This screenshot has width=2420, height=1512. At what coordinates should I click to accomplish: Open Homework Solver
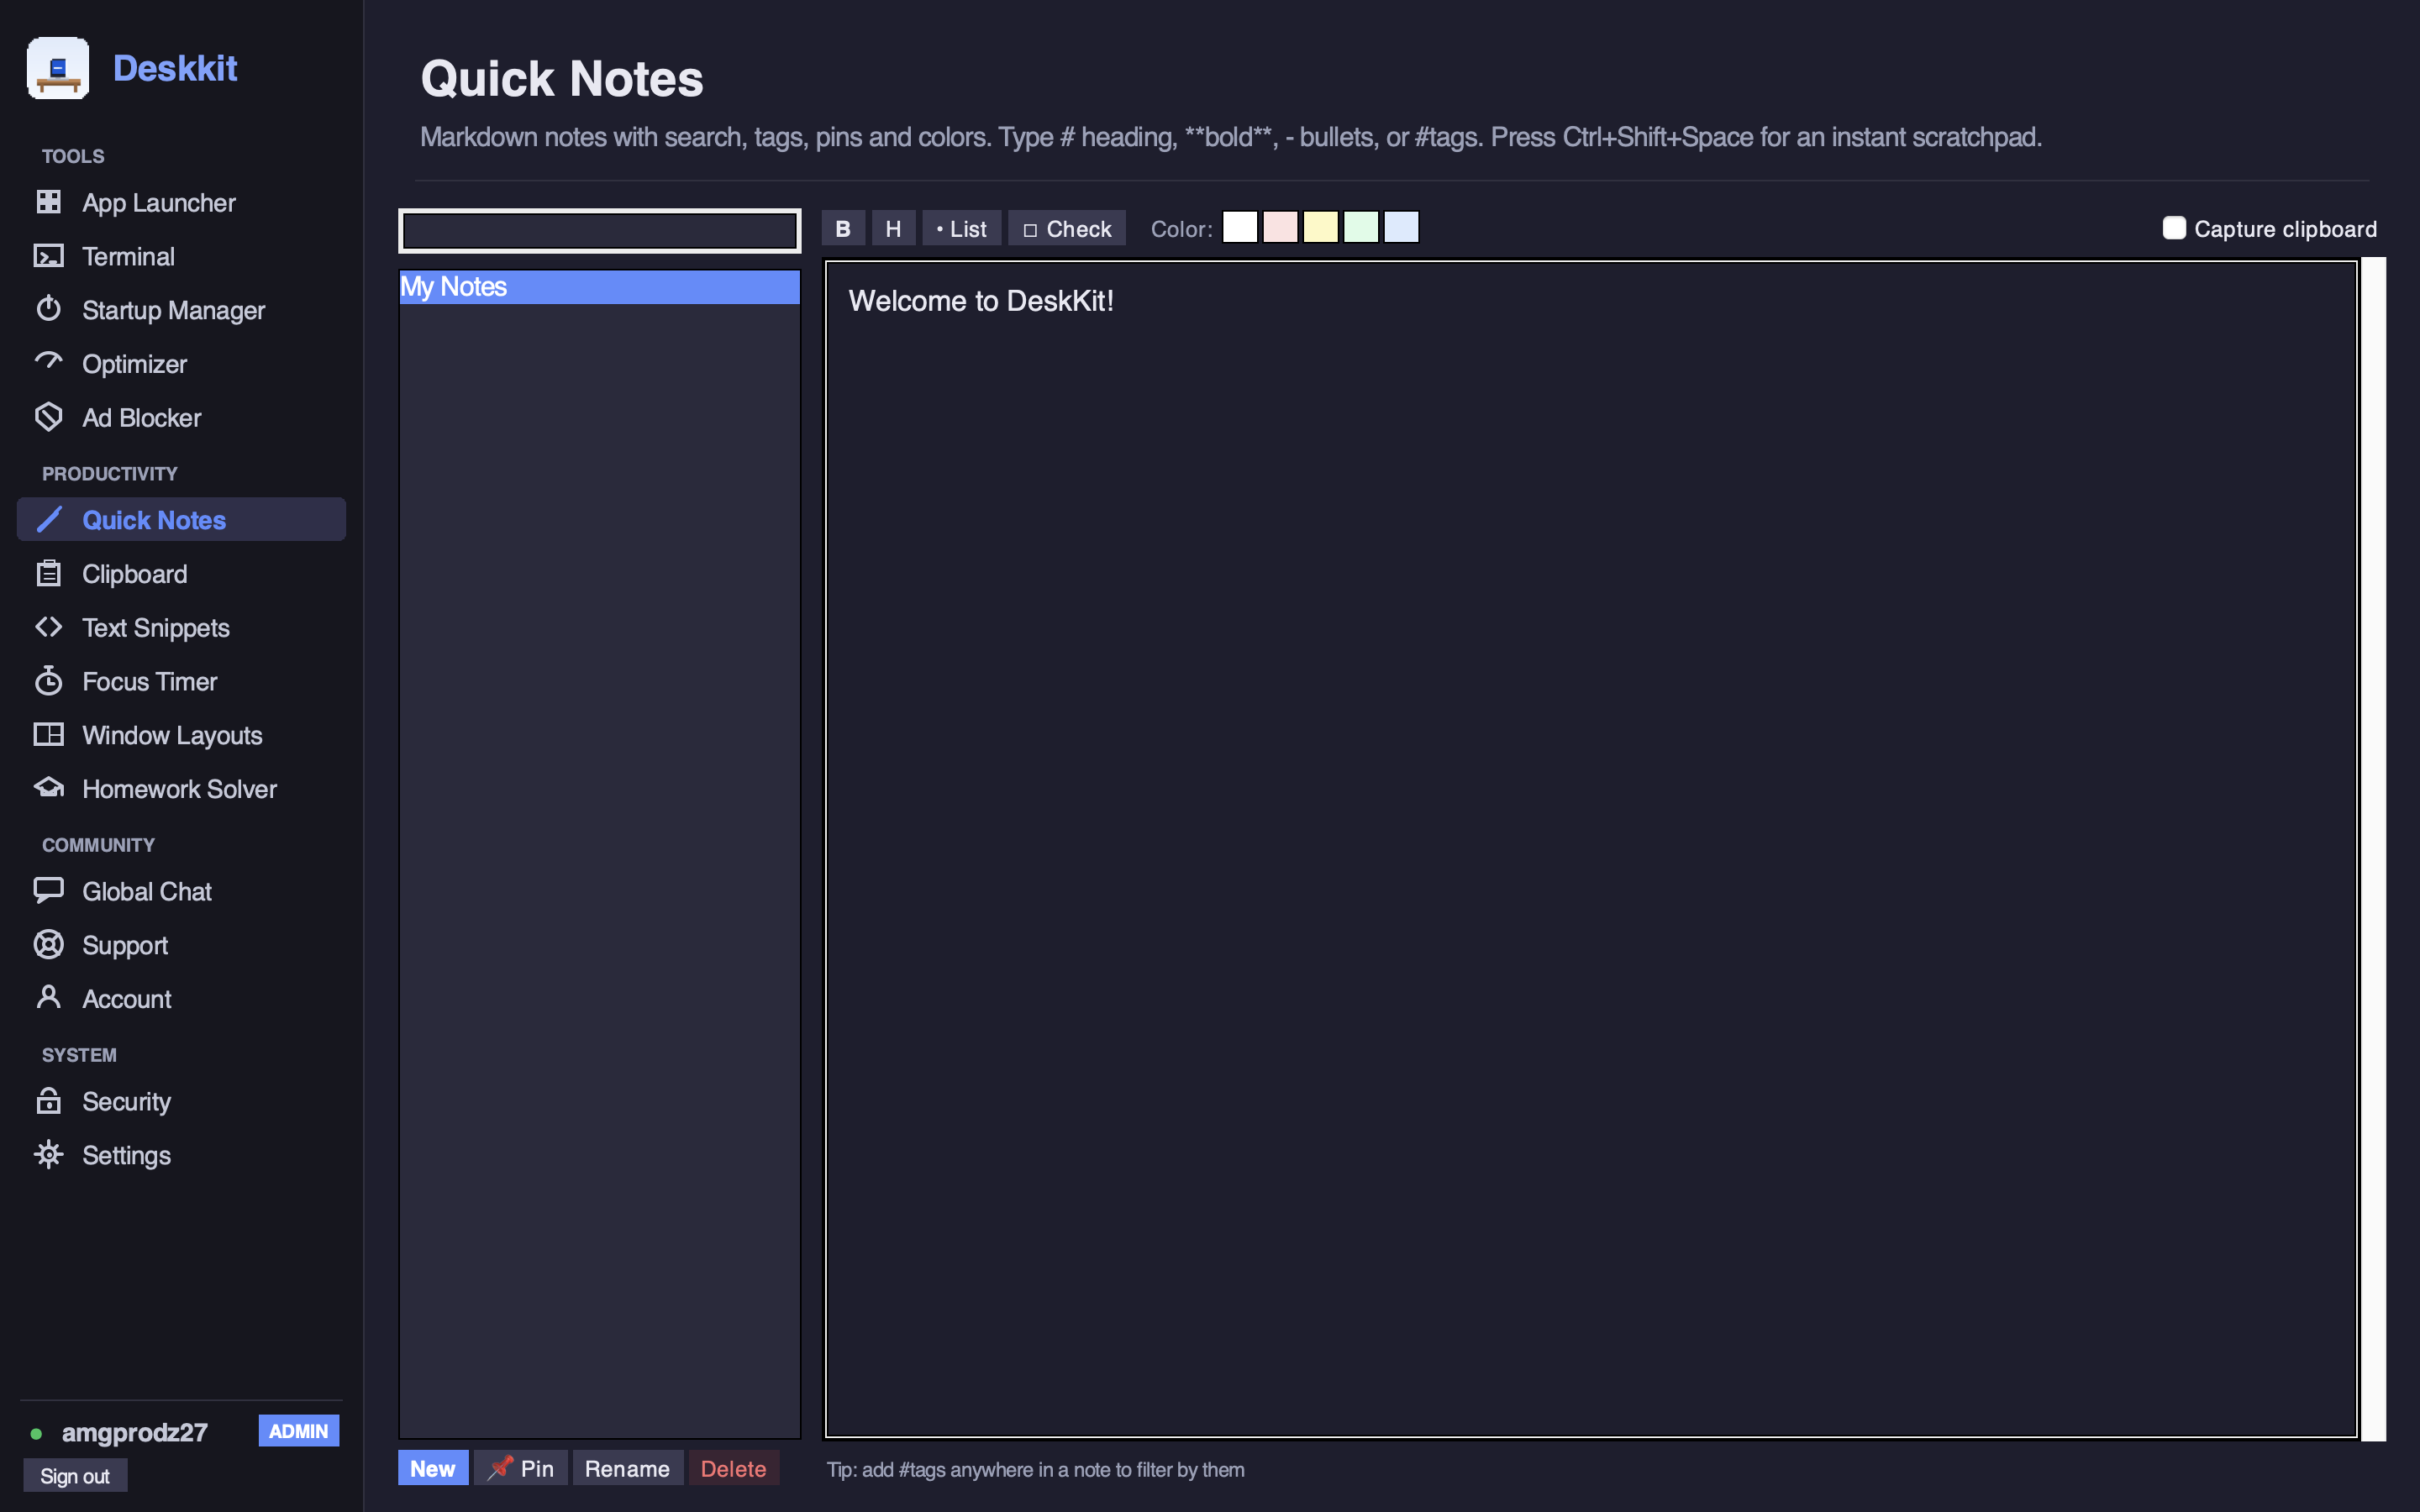pyautogui.click(x=181, y=789)
